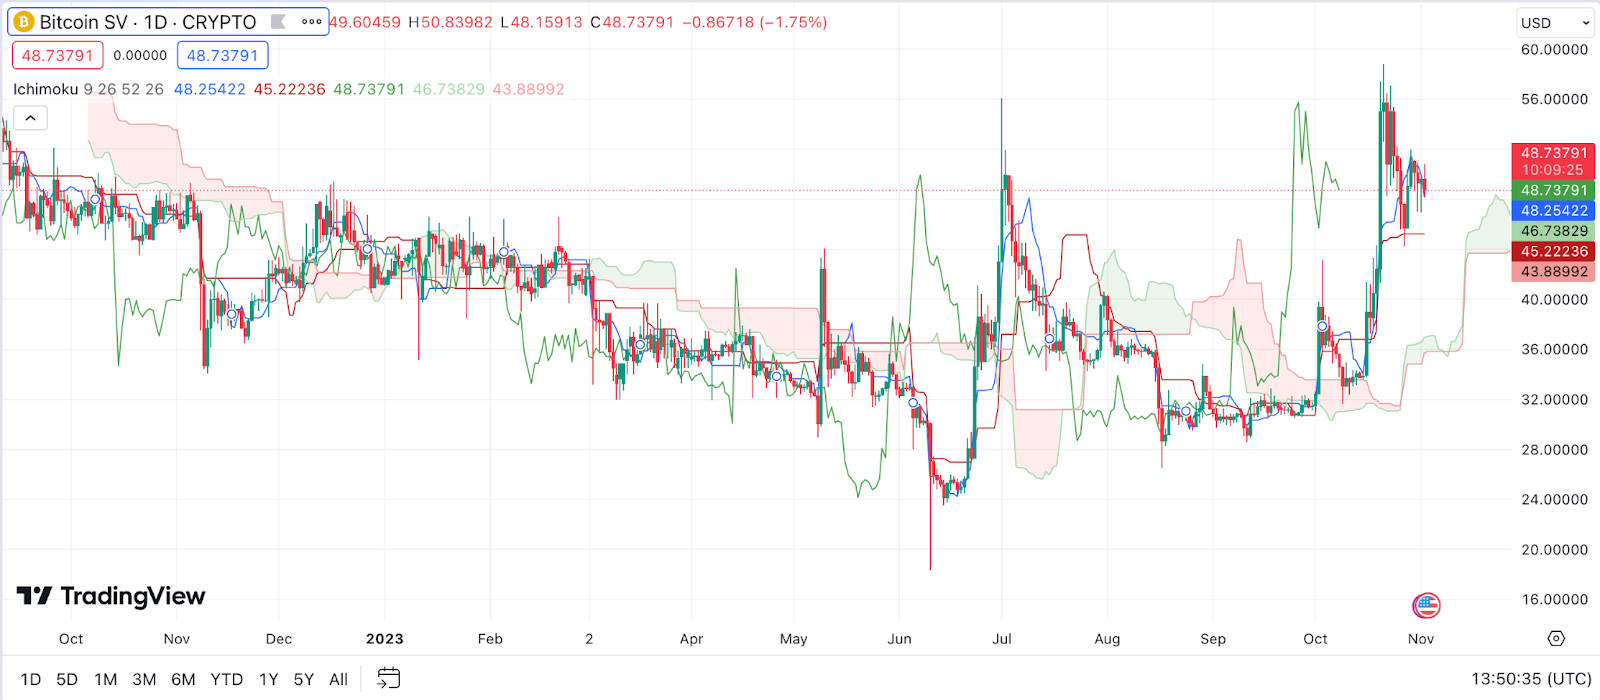Click the May label on time axis
The image size is (1600, 700).
[x=793, y=638]
